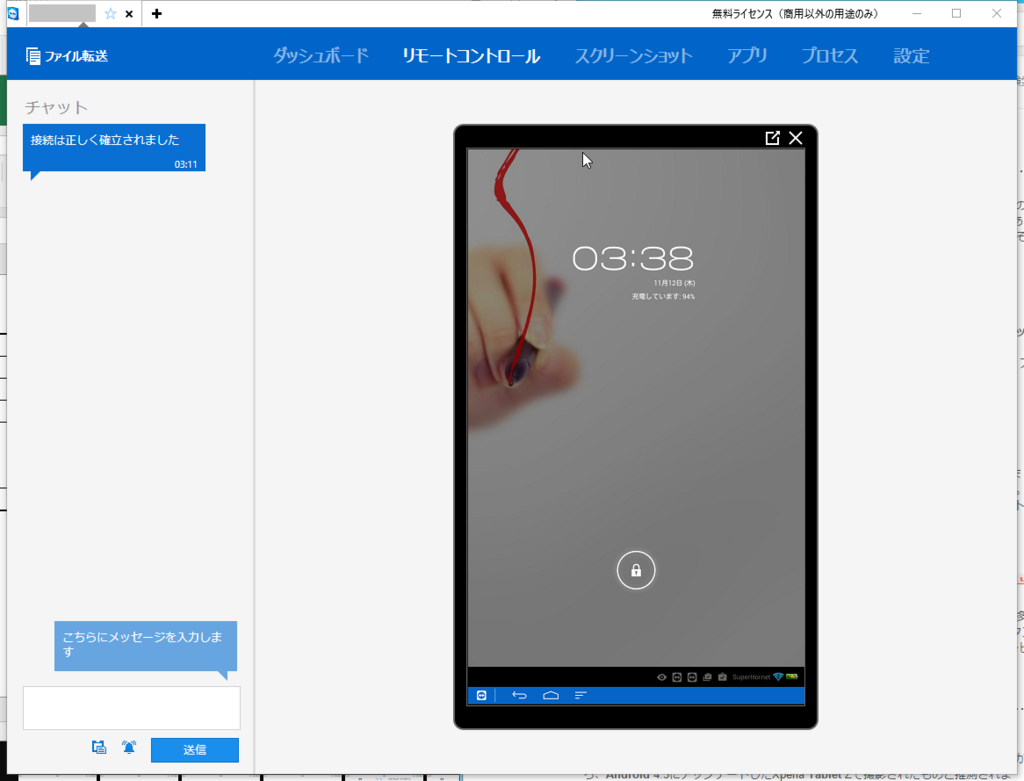Click the 無料ライセンス license notice text
Viewport: 1024px width, 781px height.
click(795, 14)
